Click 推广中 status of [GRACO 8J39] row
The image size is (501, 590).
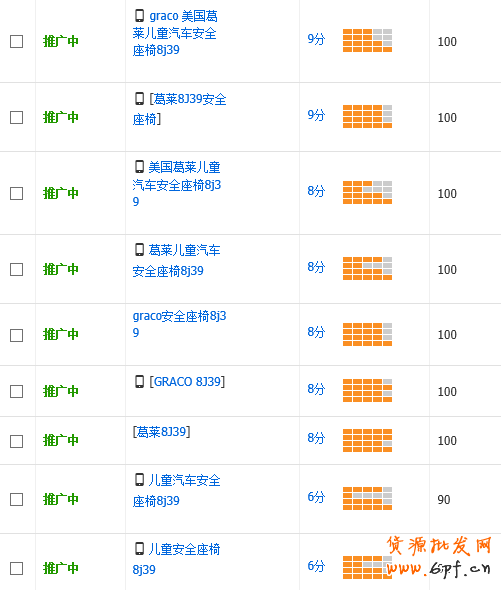pyautogui.click(x=61, y=391)
